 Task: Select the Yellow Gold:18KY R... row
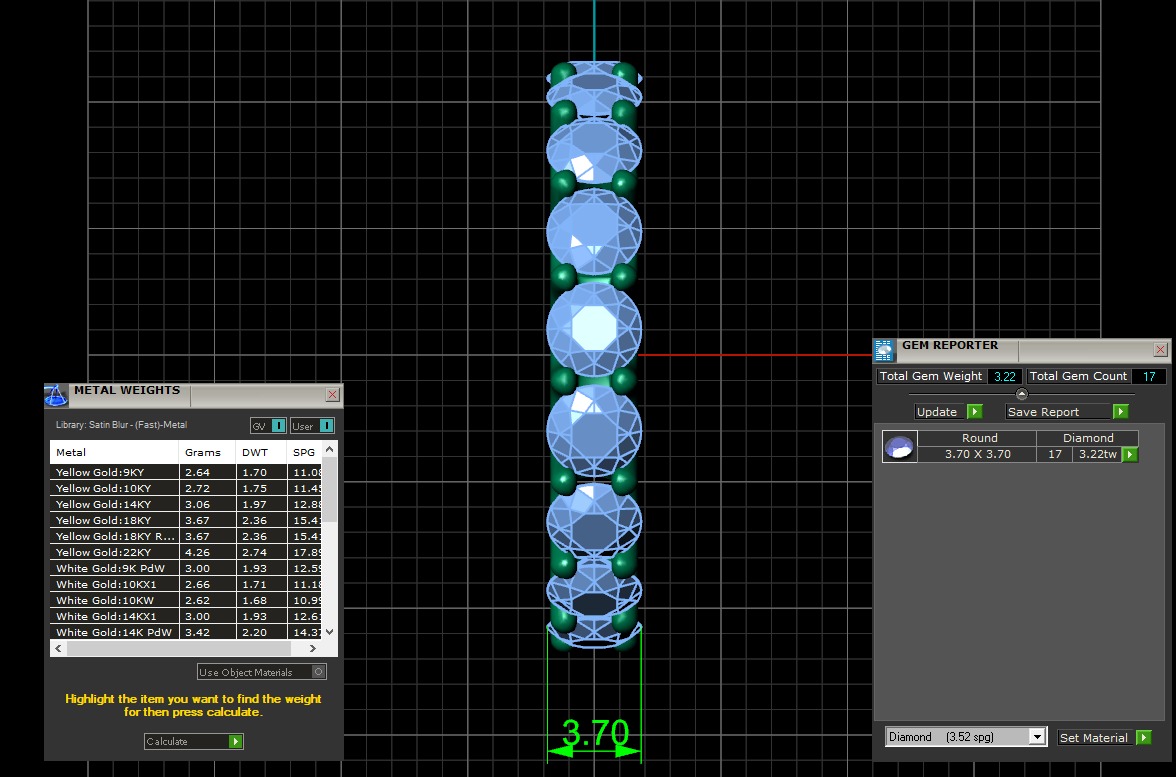click(186, 536)
